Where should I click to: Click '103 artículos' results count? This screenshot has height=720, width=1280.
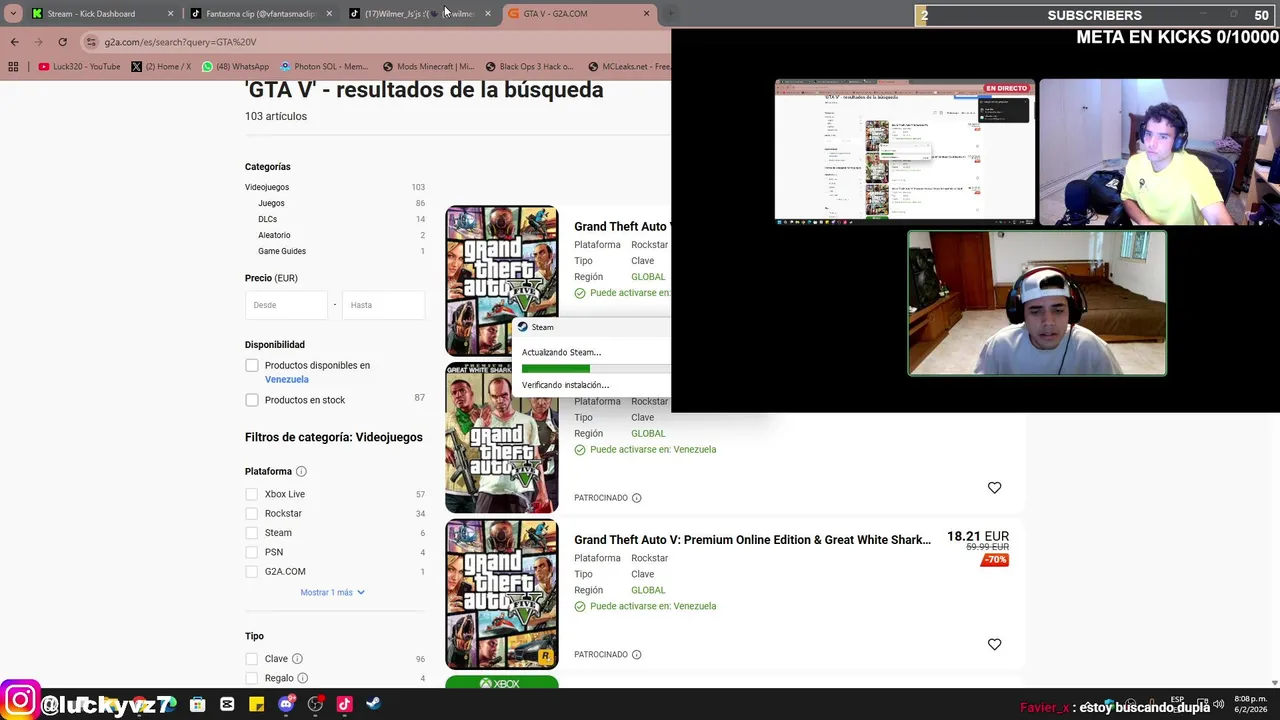click(x=276, y=116)
